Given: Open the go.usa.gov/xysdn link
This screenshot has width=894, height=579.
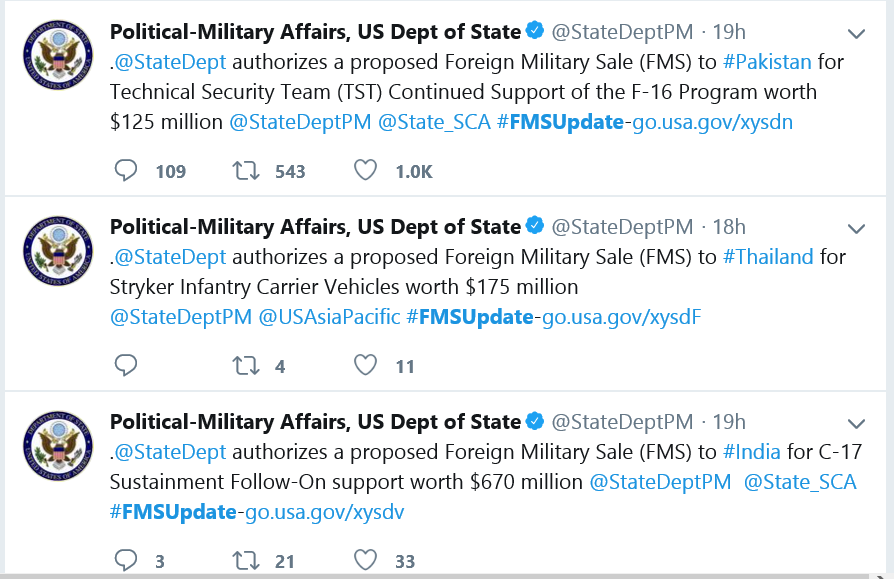Looking at the screenshot, I should [712, 122].
